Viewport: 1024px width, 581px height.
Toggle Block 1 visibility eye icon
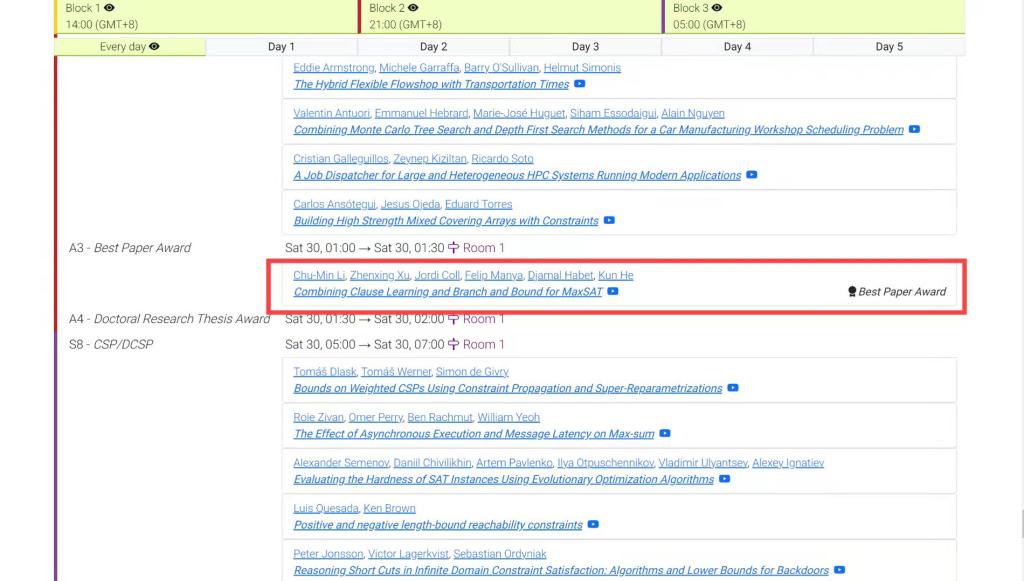(x=109, y=8)
